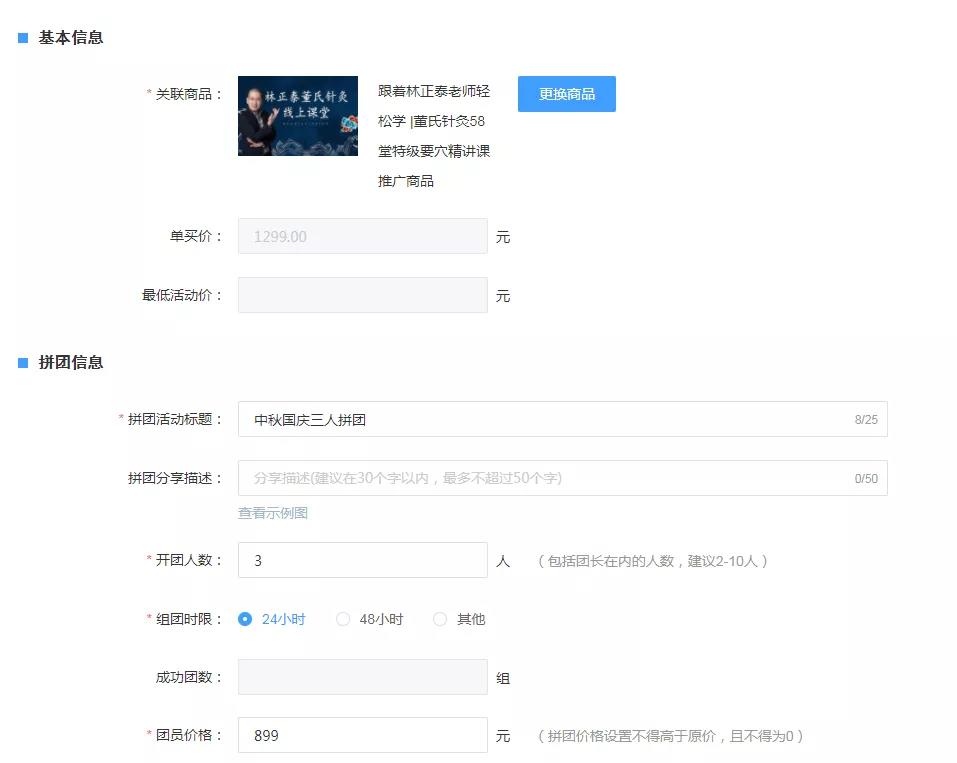957x763 pixels.
Task: Click the disabled 单买价 field showing 1299.00
Action: point(362,236)
